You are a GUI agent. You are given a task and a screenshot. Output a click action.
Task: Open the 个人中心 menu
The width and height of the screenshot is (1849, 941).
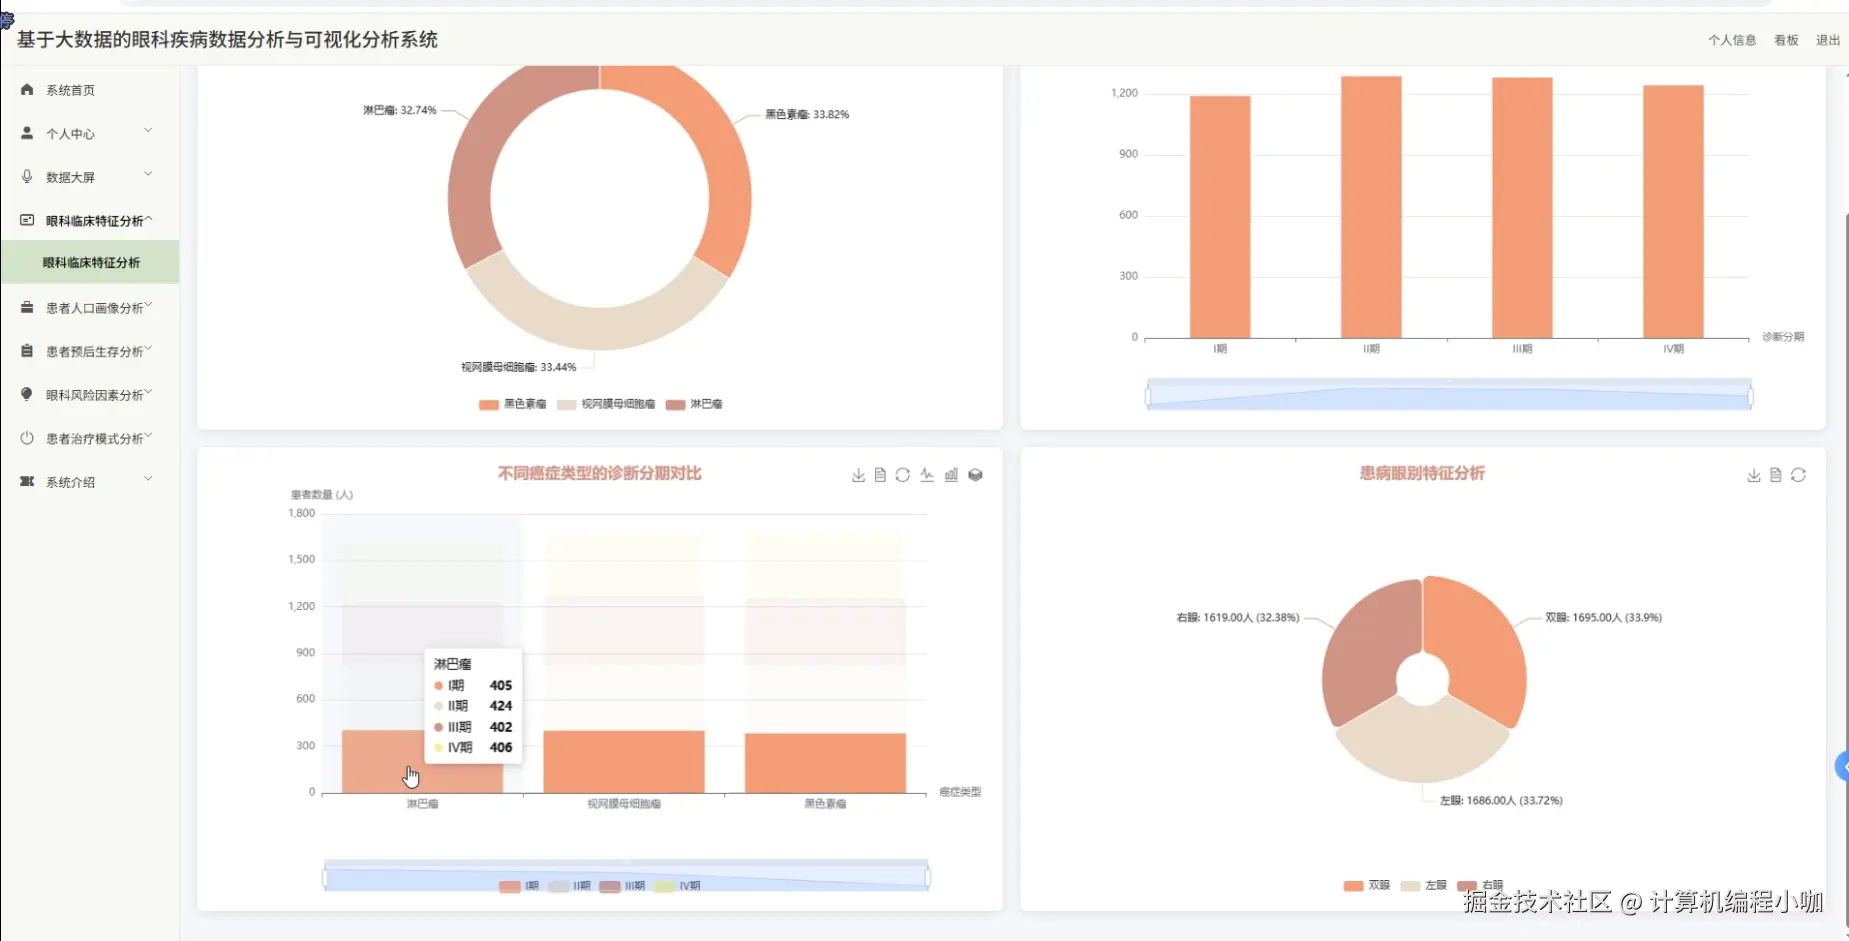pos(90,133)
